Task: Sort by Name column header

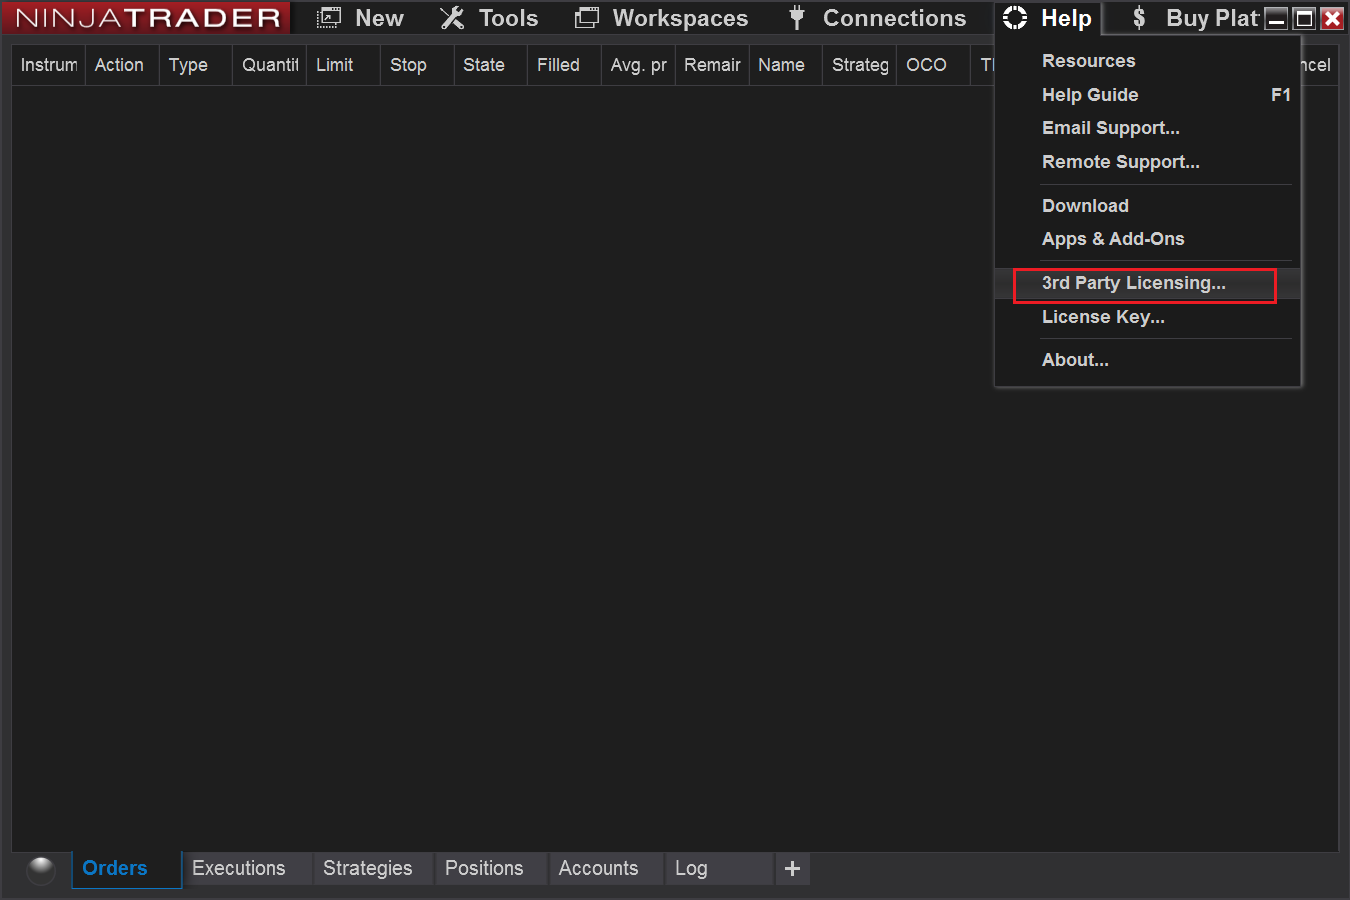Action: coord(786,65)
